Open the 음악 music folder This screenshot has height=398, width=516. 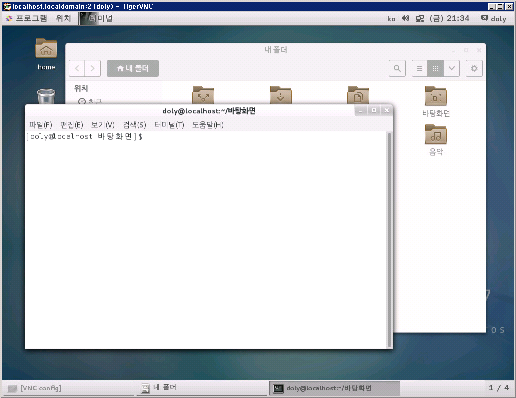(436, 140)
